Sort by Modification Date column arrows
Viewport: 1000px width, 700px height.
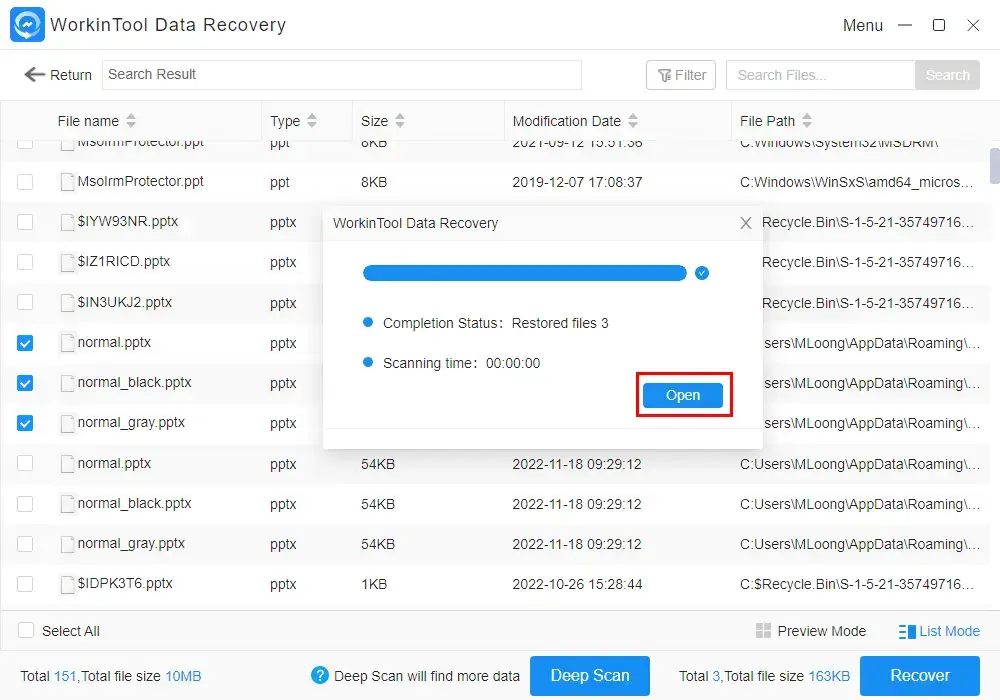(633, 120)
